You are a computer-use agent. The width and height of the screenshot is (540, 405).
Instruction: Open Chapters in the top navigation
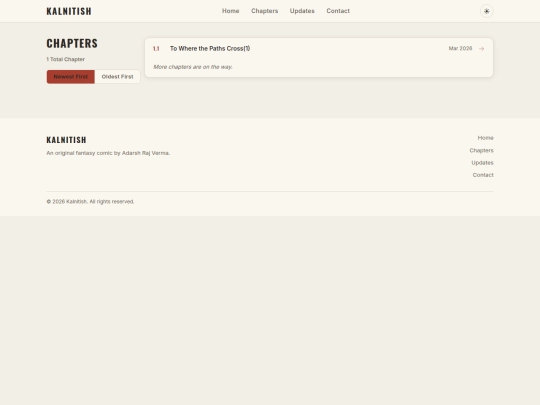[x=264, y=11]
